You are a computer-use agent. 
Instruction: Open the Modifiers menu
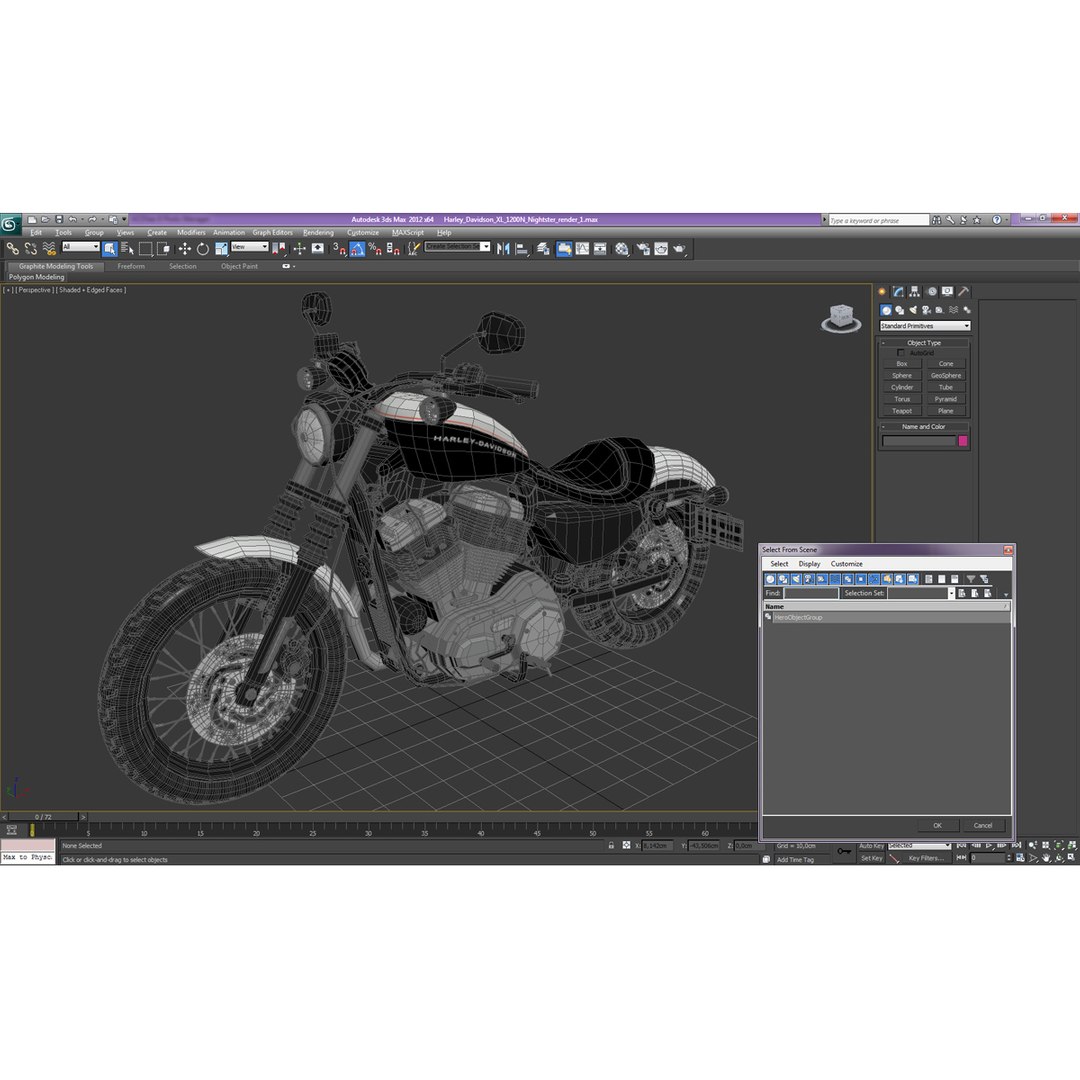[x=191, y=233]
